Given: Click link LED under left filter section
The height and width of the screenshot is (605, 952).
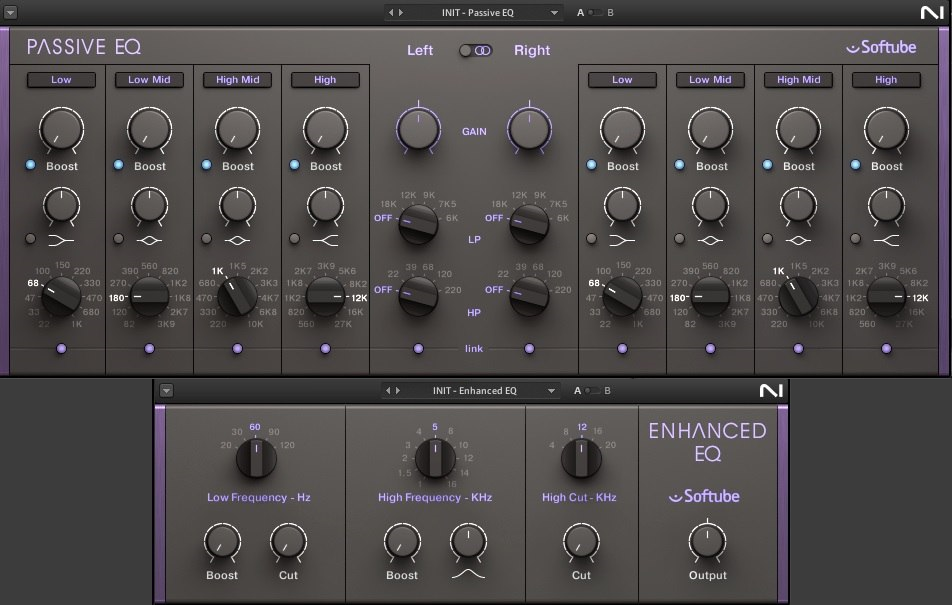Looking at the screenshot, I should [x=418, y=349].
